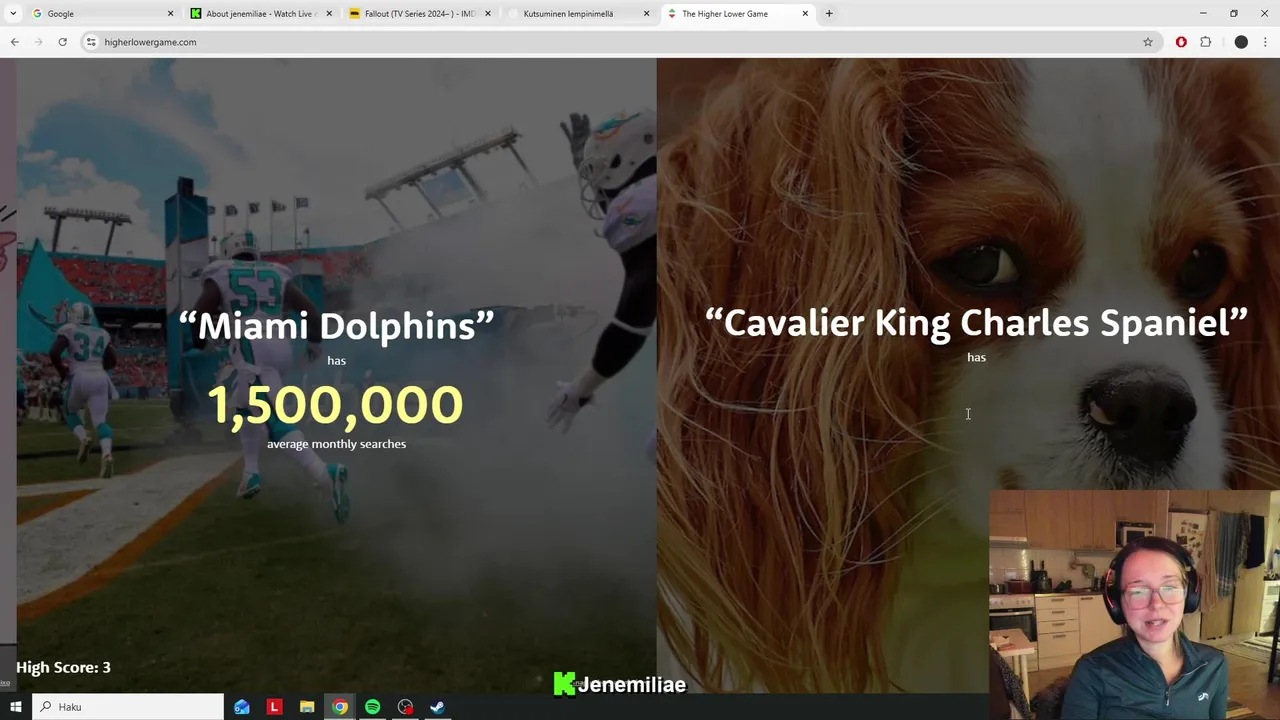Switch to the Kutsuminen lempinimellä tab
Image resolution: width=1280 pixels, height=720 pixels.
tap(577, 14)
